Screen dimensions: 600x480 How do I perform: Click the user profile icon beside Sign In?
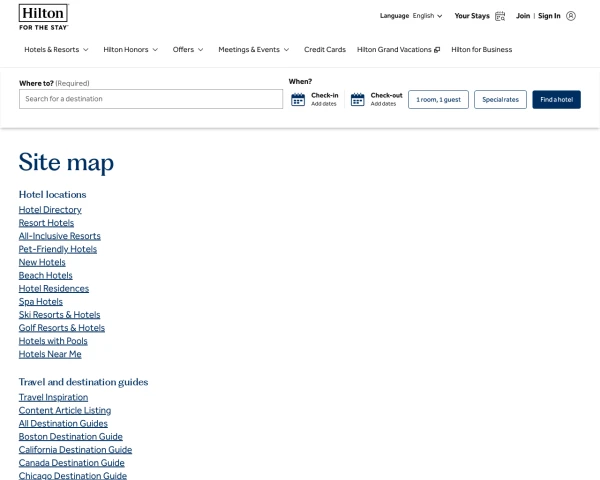tap(571, 16)
